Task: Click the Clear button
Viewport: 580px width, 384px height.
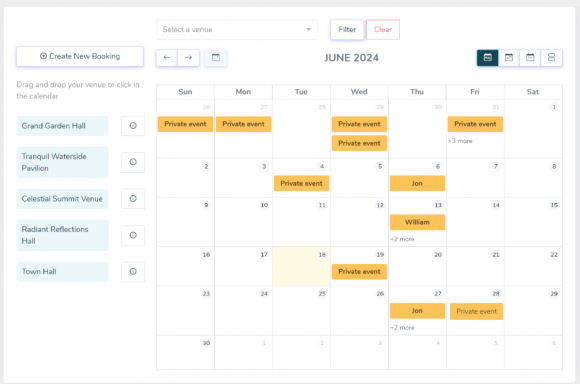Action: tap(383, 30)
